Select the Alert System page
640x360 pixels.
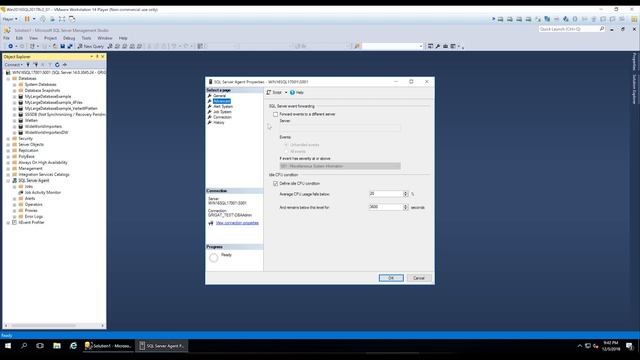(223, 107)
